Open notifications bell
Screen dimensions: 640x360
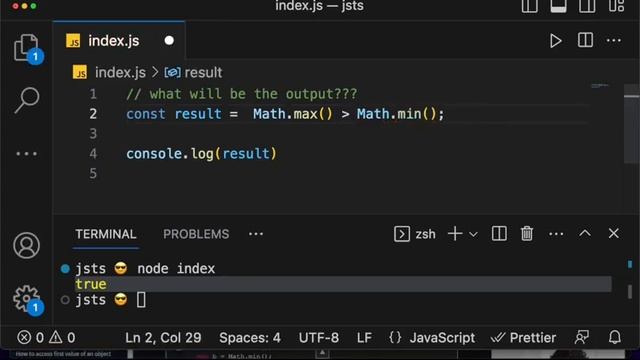click(615, 338)
